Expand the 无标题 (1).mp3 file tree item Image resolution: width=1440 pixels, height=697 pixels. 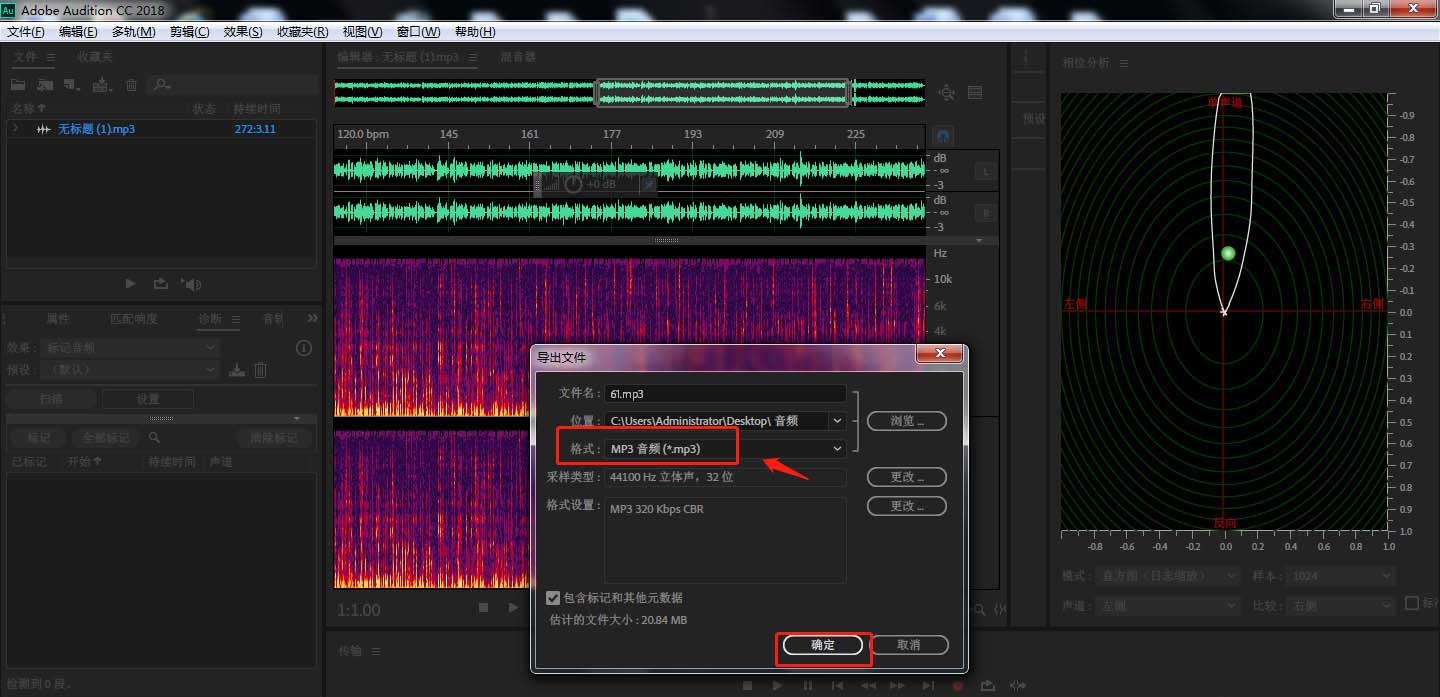pos(15,129)
